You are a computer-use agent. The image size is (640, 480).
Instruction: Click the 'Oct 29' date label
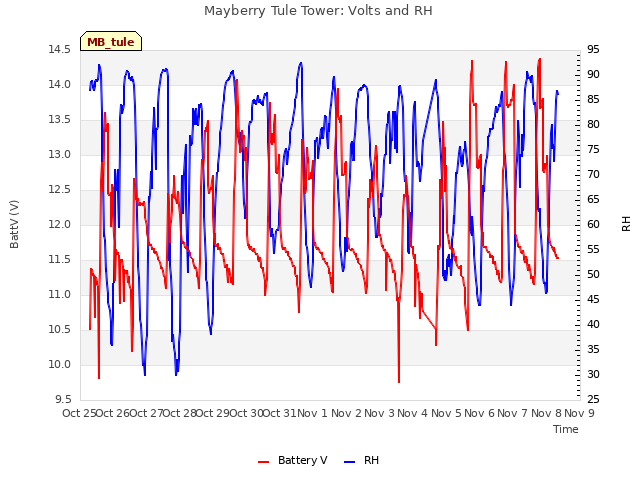[213, 413]
